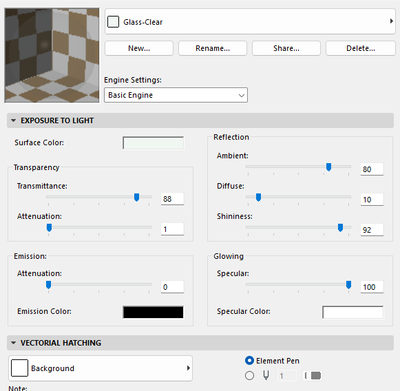400x391 pixels.
Task: Click the Ambient value field showing 80
Action: 372,169
